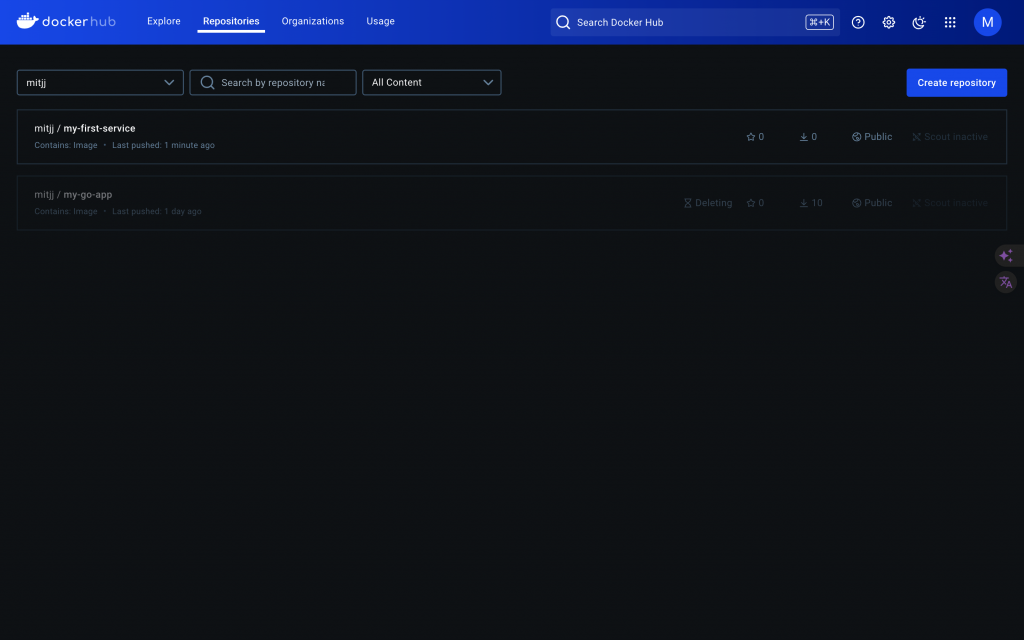Click the Deleting hourglass icon for my-go-app

point(687,203)
